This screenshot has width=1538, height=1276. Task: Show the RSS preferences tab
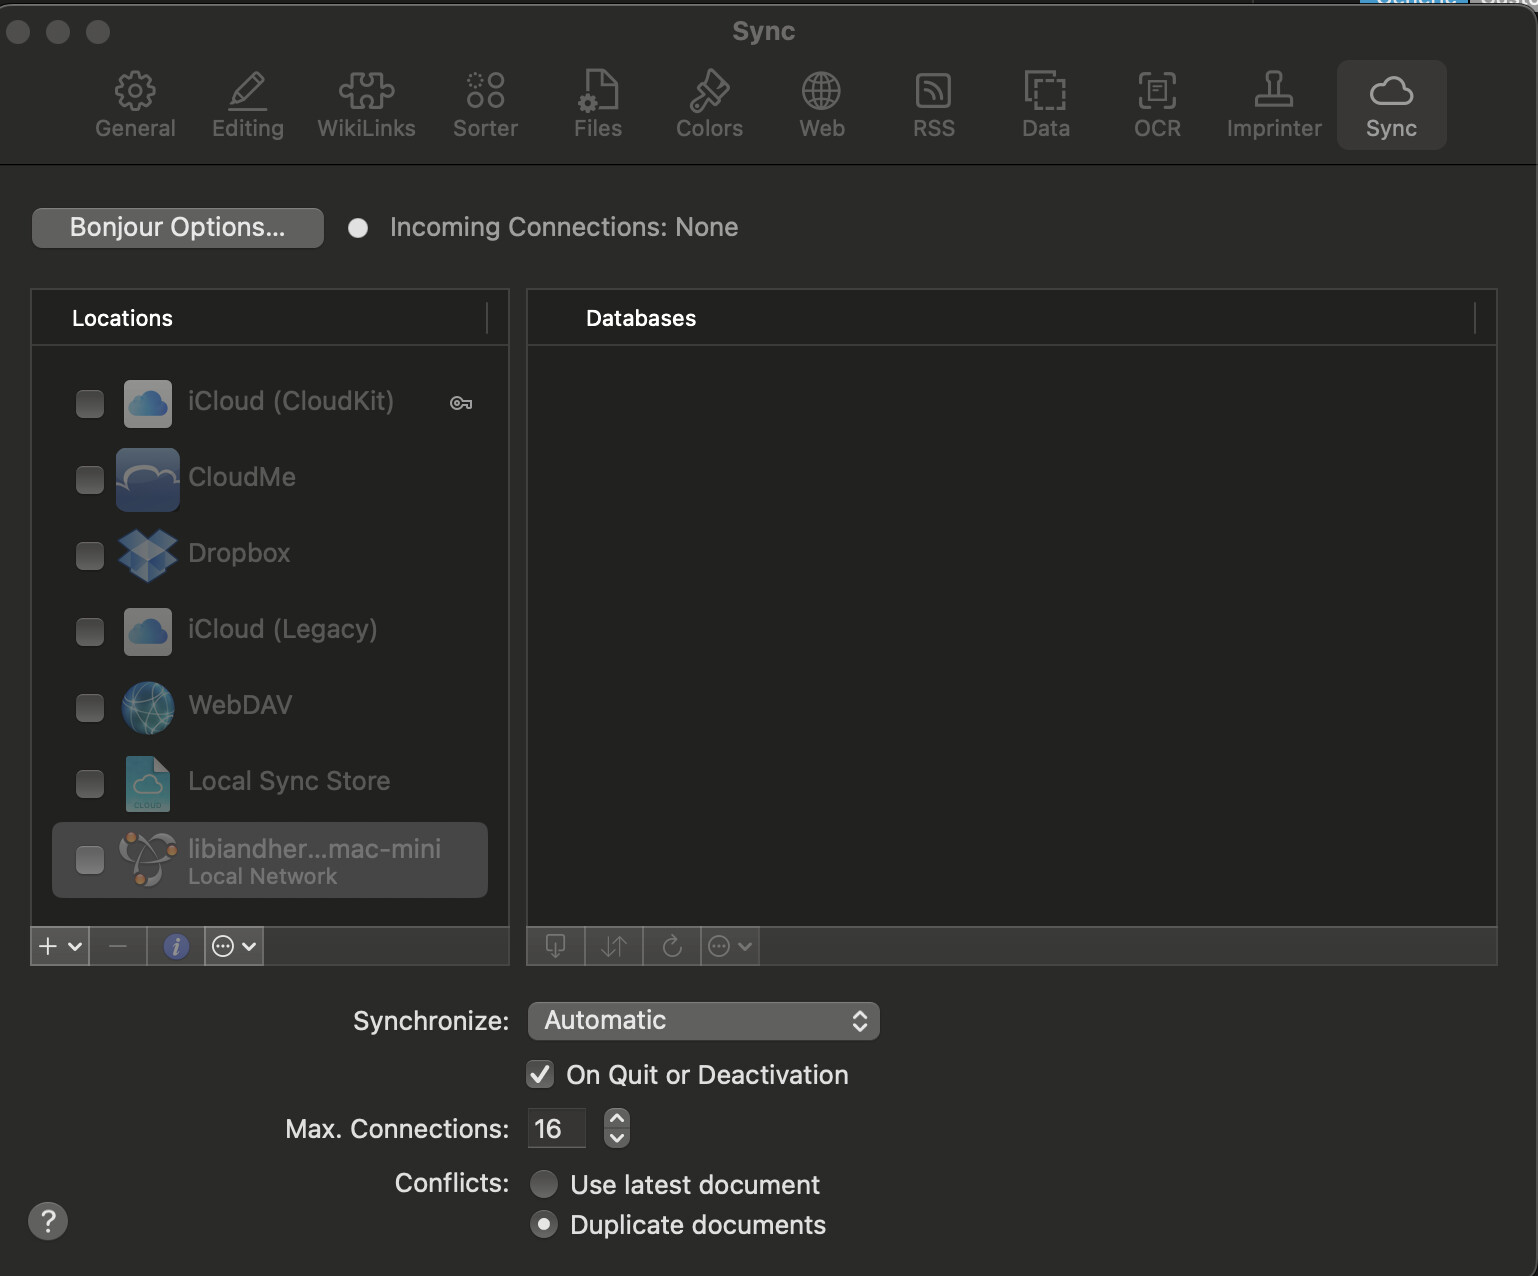[x=934, y=105]
